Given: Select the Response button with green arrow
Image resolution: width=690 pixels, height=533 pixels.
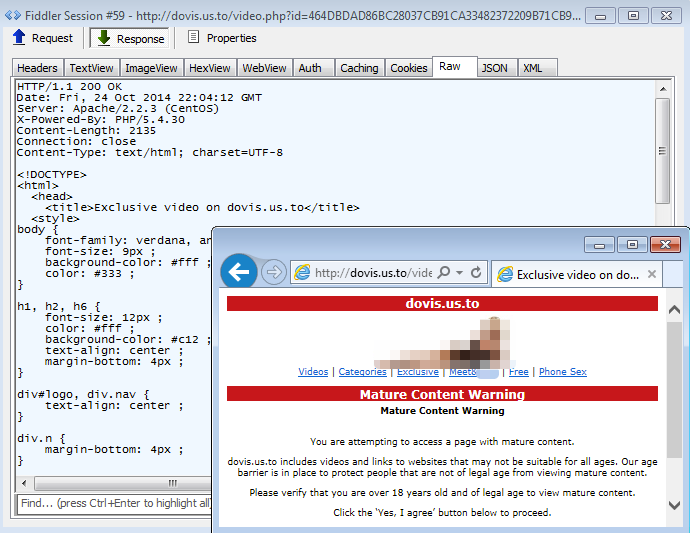Looking at the screenshot, I should click(129, 38).
